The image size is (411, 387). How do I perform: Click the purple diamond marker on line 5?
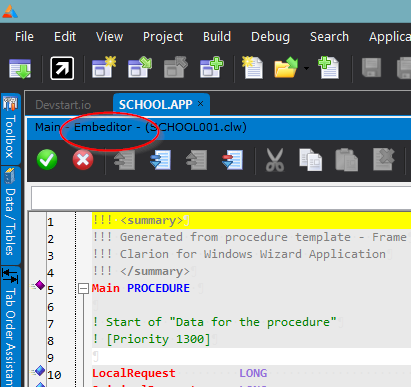pyautogui.click(x=39, y=285)
